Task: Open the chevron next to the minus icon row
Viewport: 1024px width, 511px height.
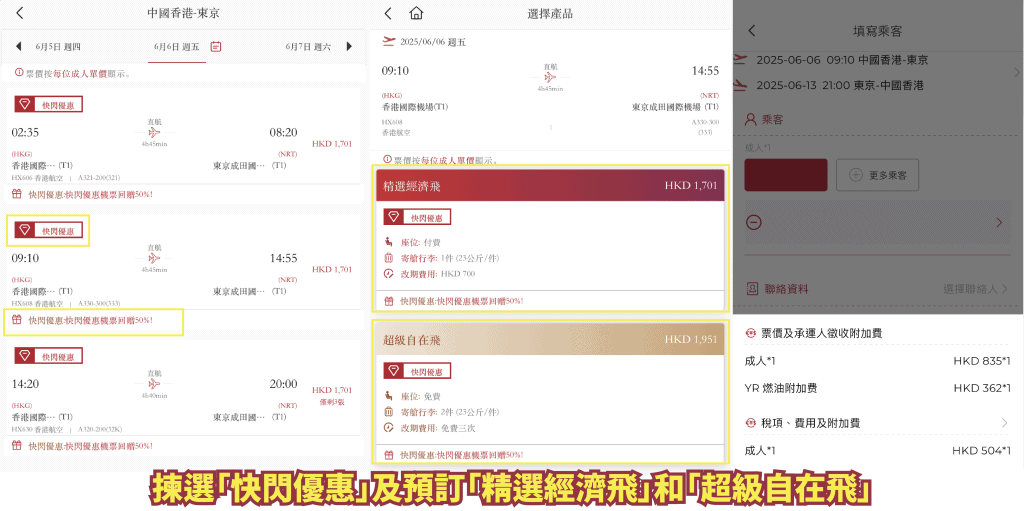Action: coord(998,222)
